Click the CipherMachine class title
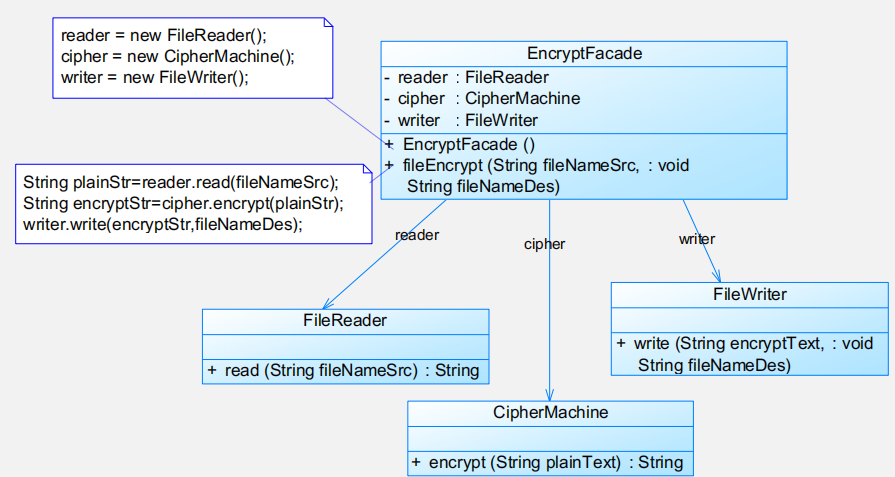The image size is (895, 477). click(550, 413)
